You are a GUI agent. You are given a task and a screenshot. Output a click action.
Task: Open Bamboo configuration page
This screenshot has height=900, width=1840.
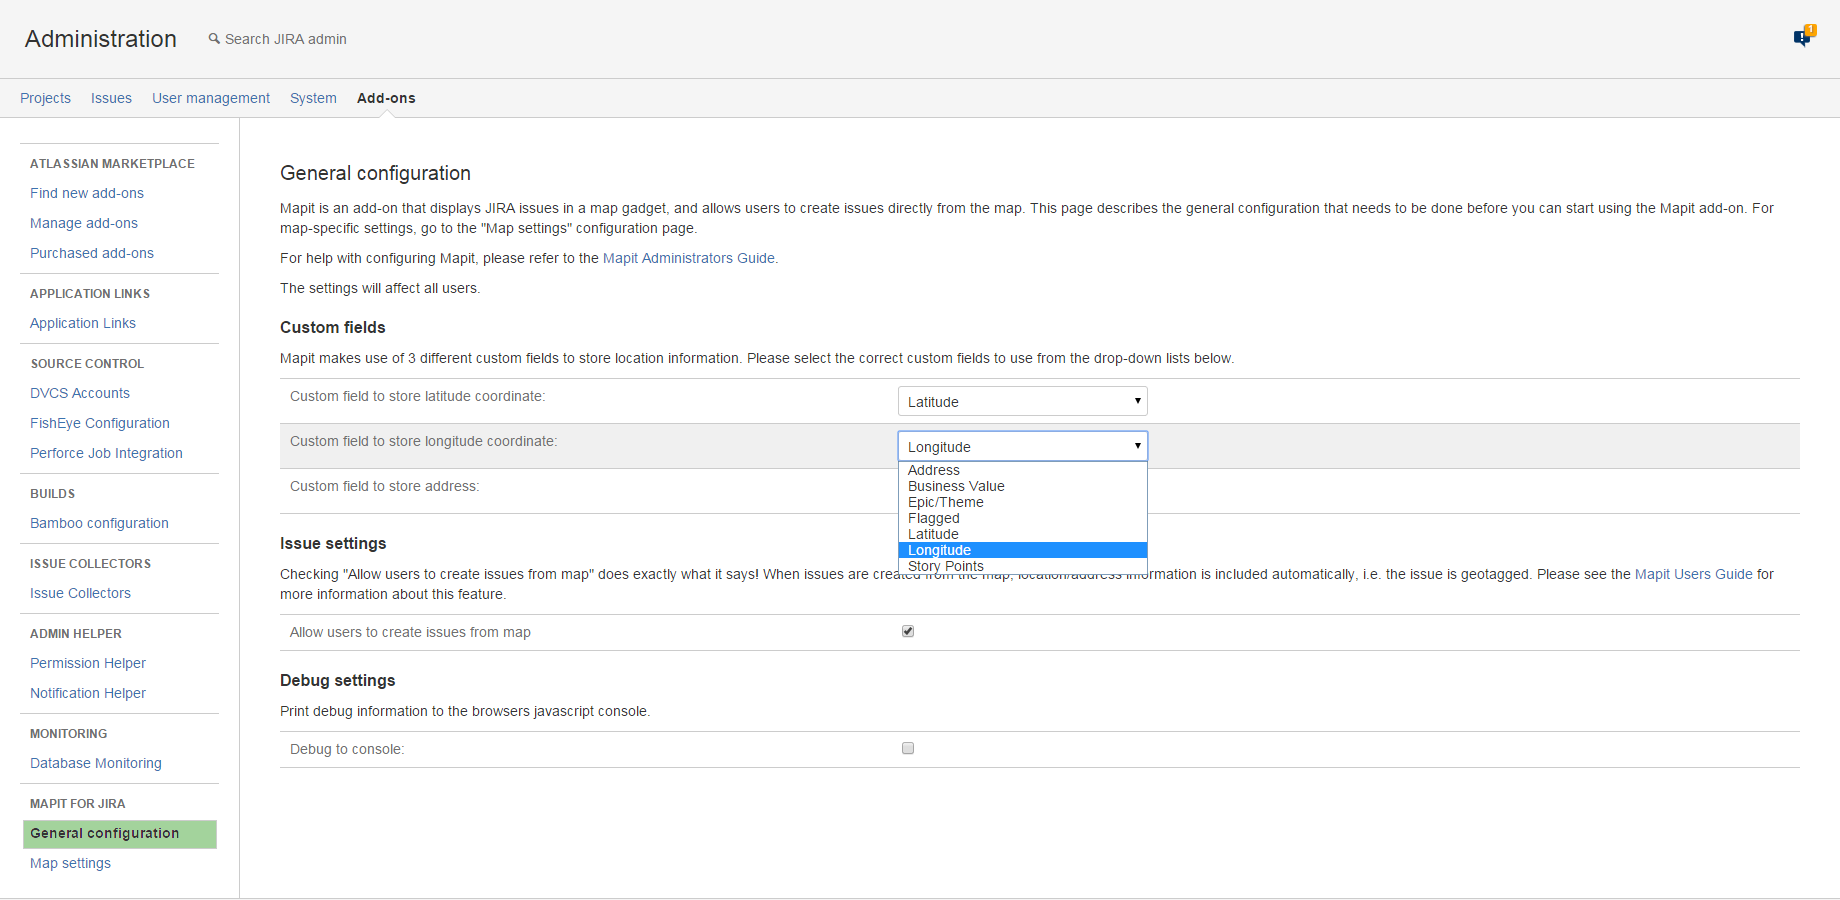99,523
